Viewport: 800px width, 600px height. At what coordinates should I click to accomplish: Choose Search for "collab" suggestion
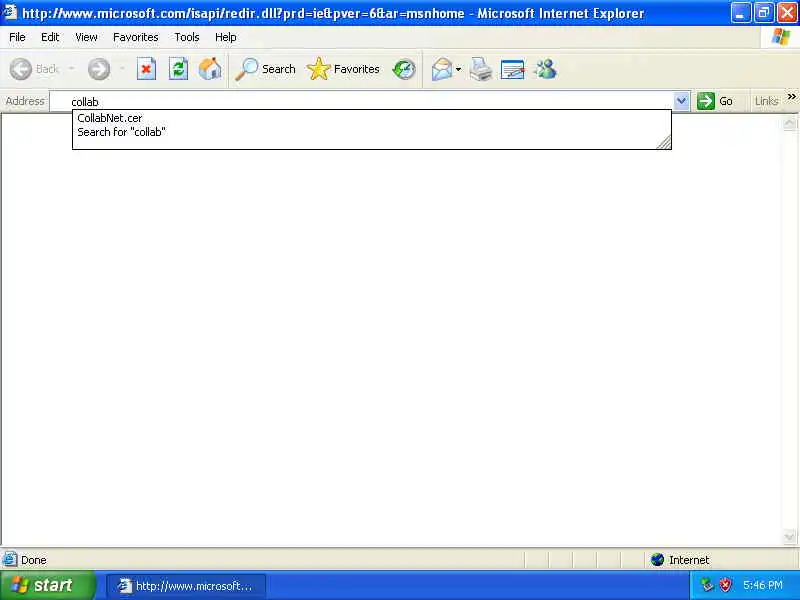[x=371, y=132]
